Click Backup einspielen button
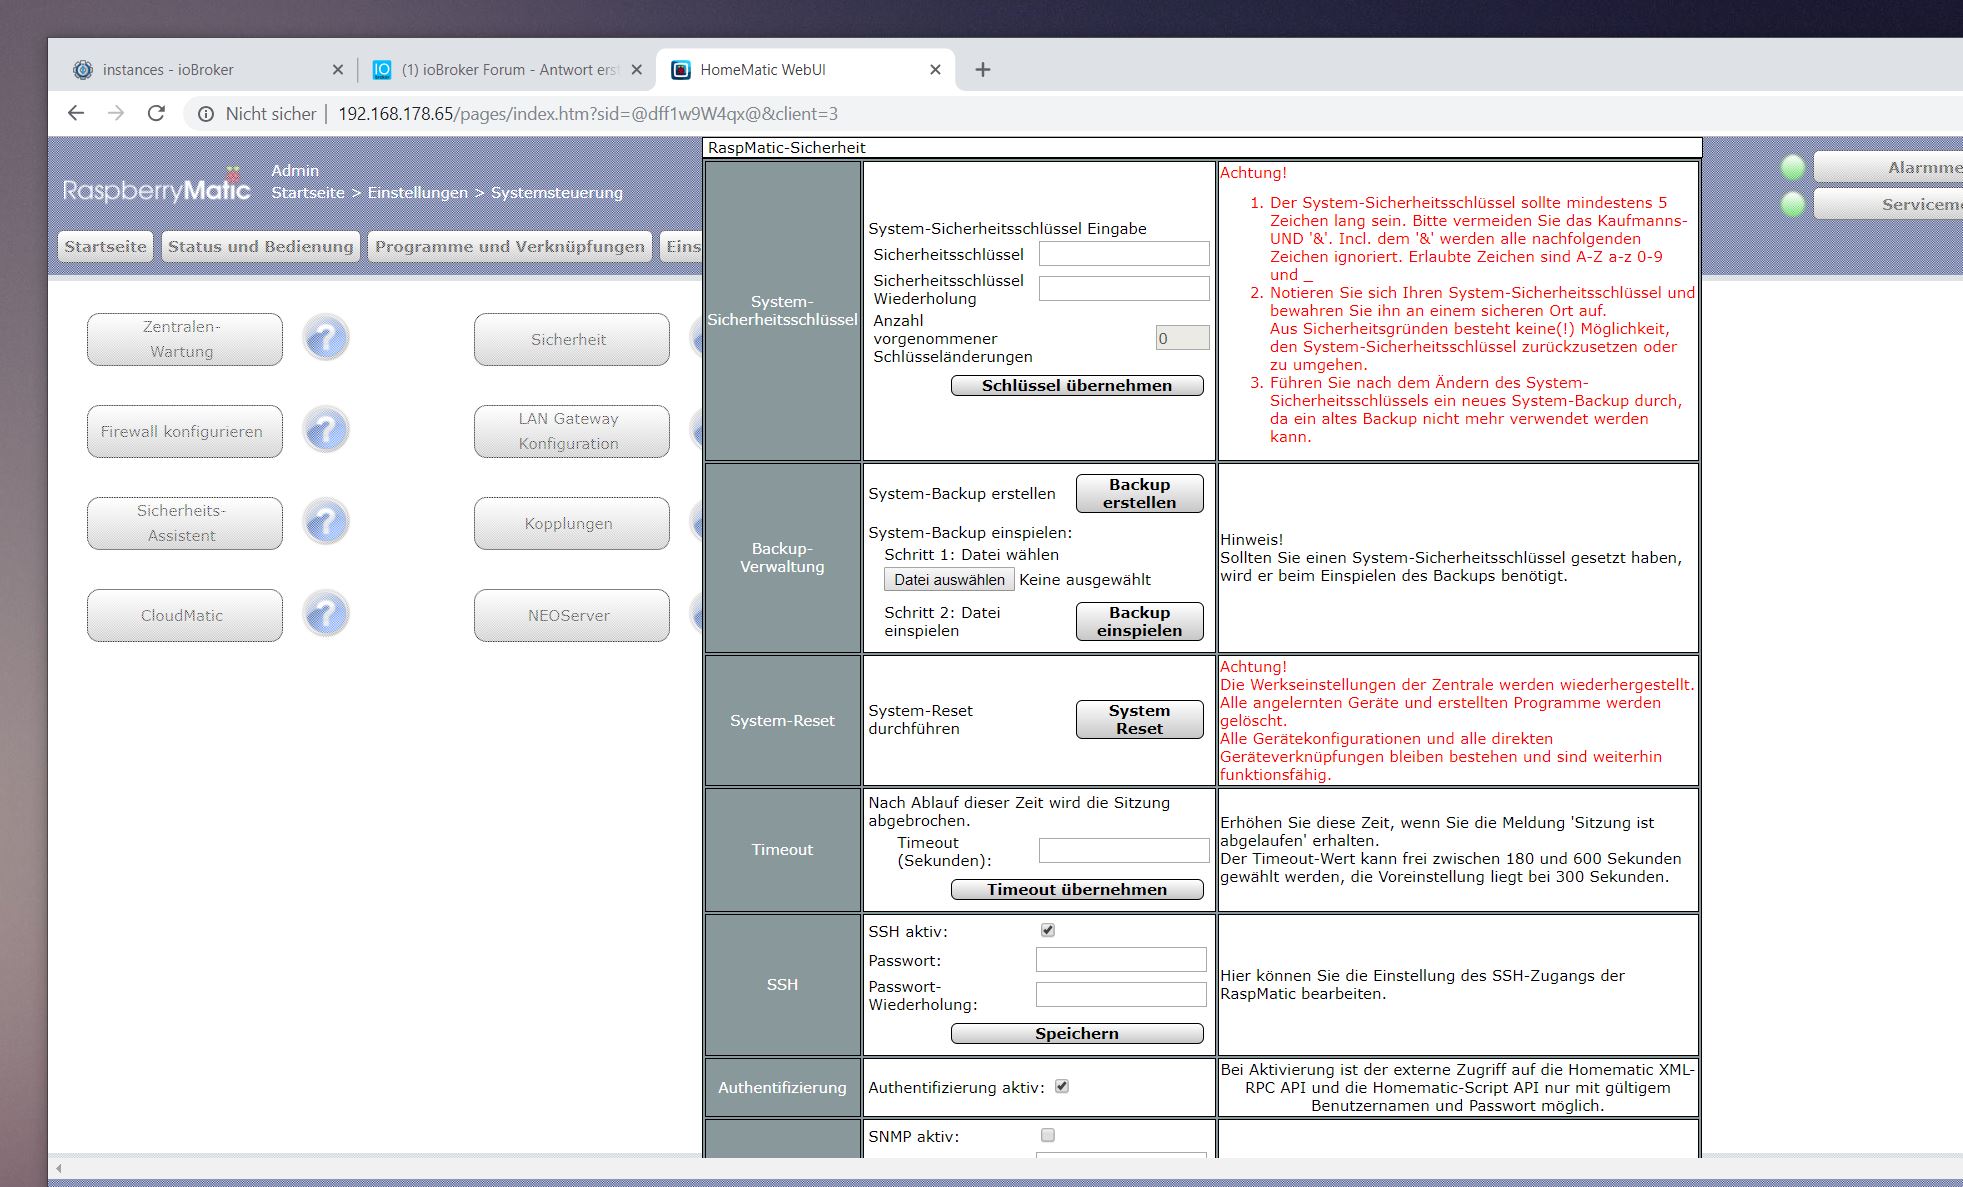 tap(1139, 621)
